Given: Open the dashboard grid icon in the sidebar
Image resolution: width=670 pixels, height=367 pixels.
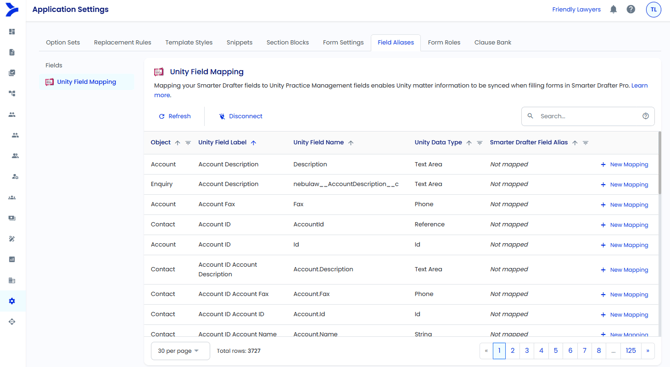Looking at the screenshot, I should tap(12, 32).
